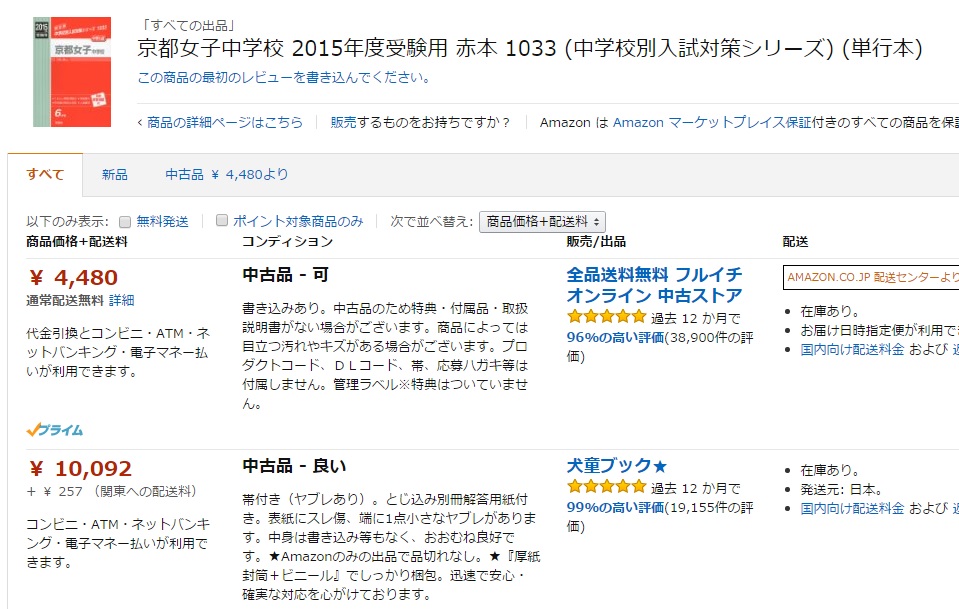Click この商品の最初のレビューを書き込んでください link
The height and width of the screenshot is (609, 959).
284,78
